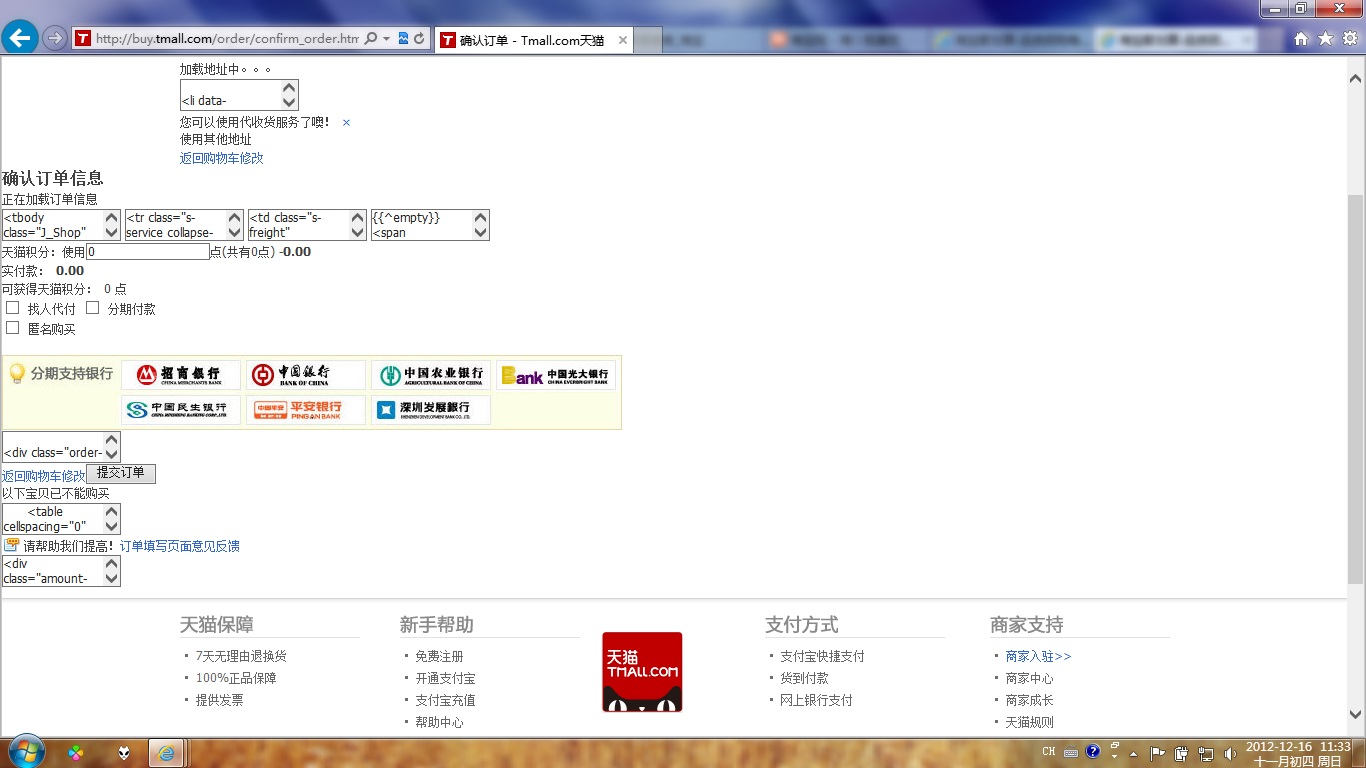The height and width of the screenshot is (768, 1366).
Task: Click inside the '<tbody class="J_Shop"' textarea
Action: pyautogui.click(x=52, y=225)
